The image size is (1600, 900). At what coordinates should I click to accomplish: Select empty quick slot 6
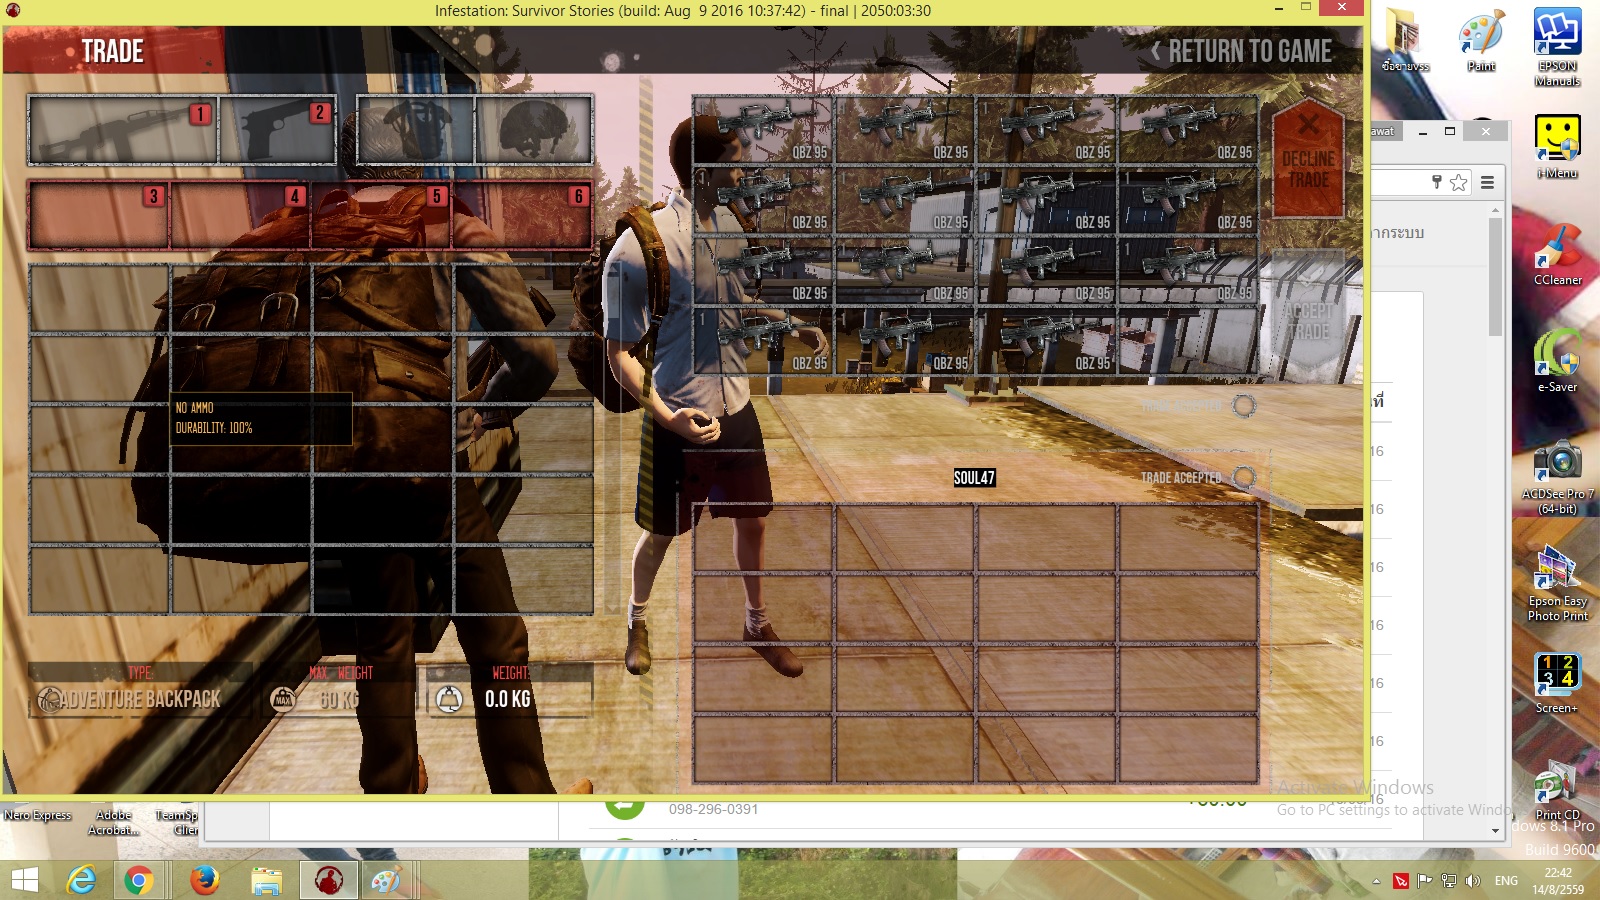(x=523, y=215)
